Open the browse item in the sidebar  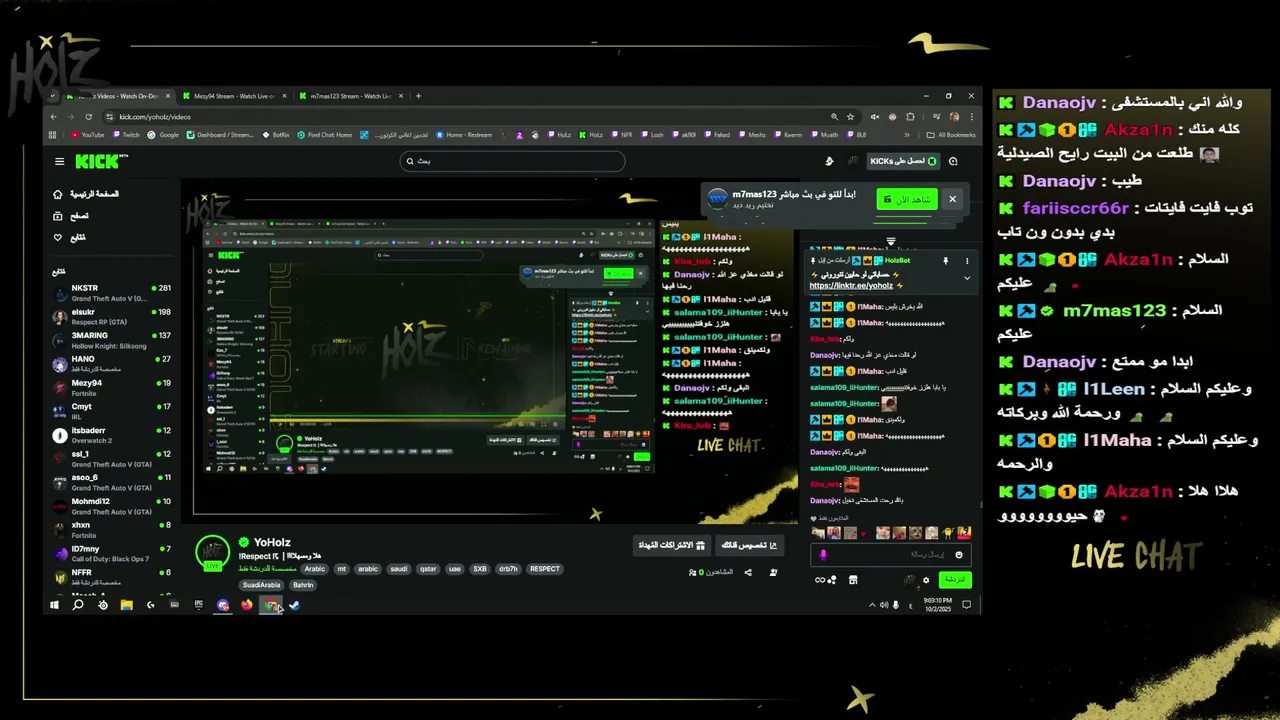(x=72, y=216)
